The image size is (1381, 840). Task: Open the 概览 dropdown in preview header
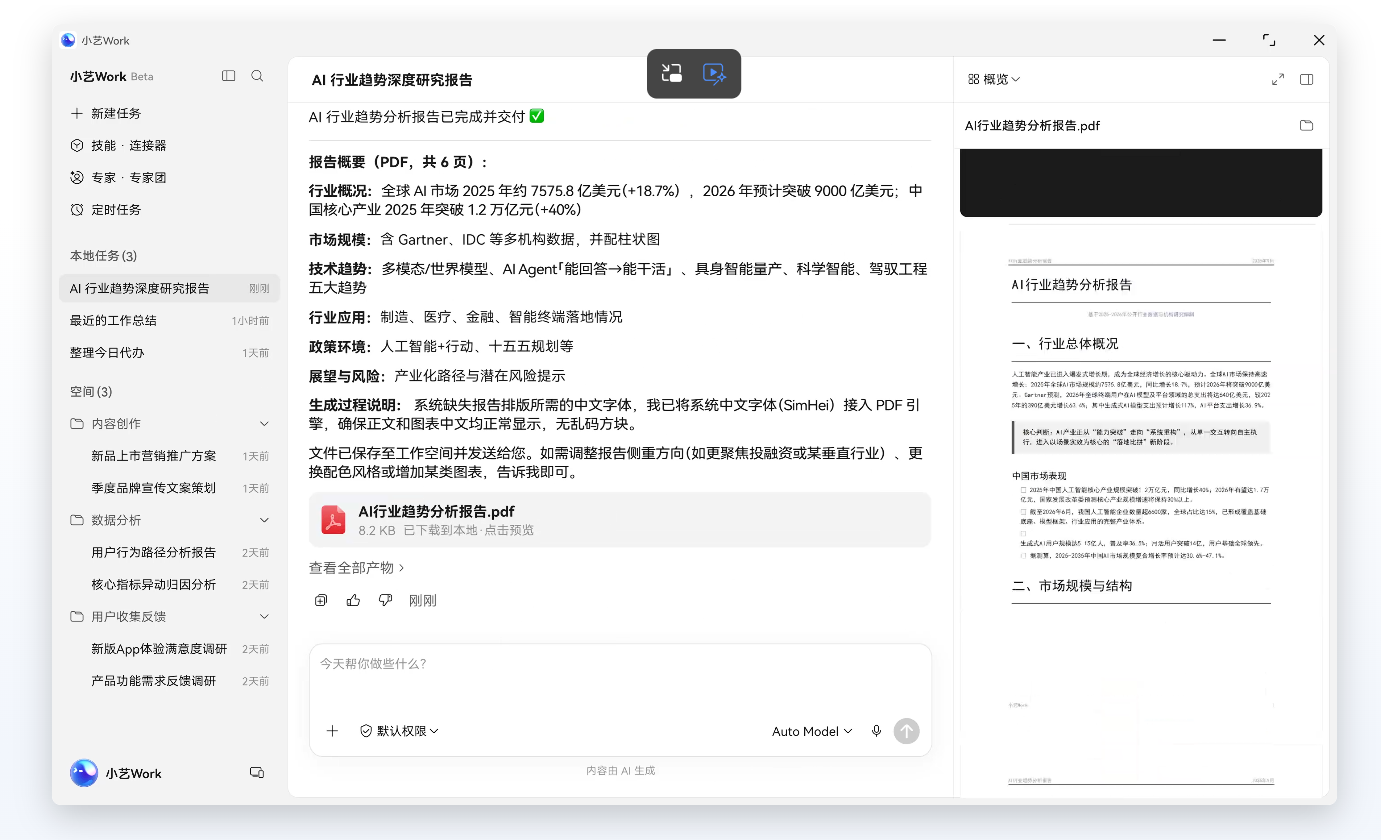pos(994,79)
